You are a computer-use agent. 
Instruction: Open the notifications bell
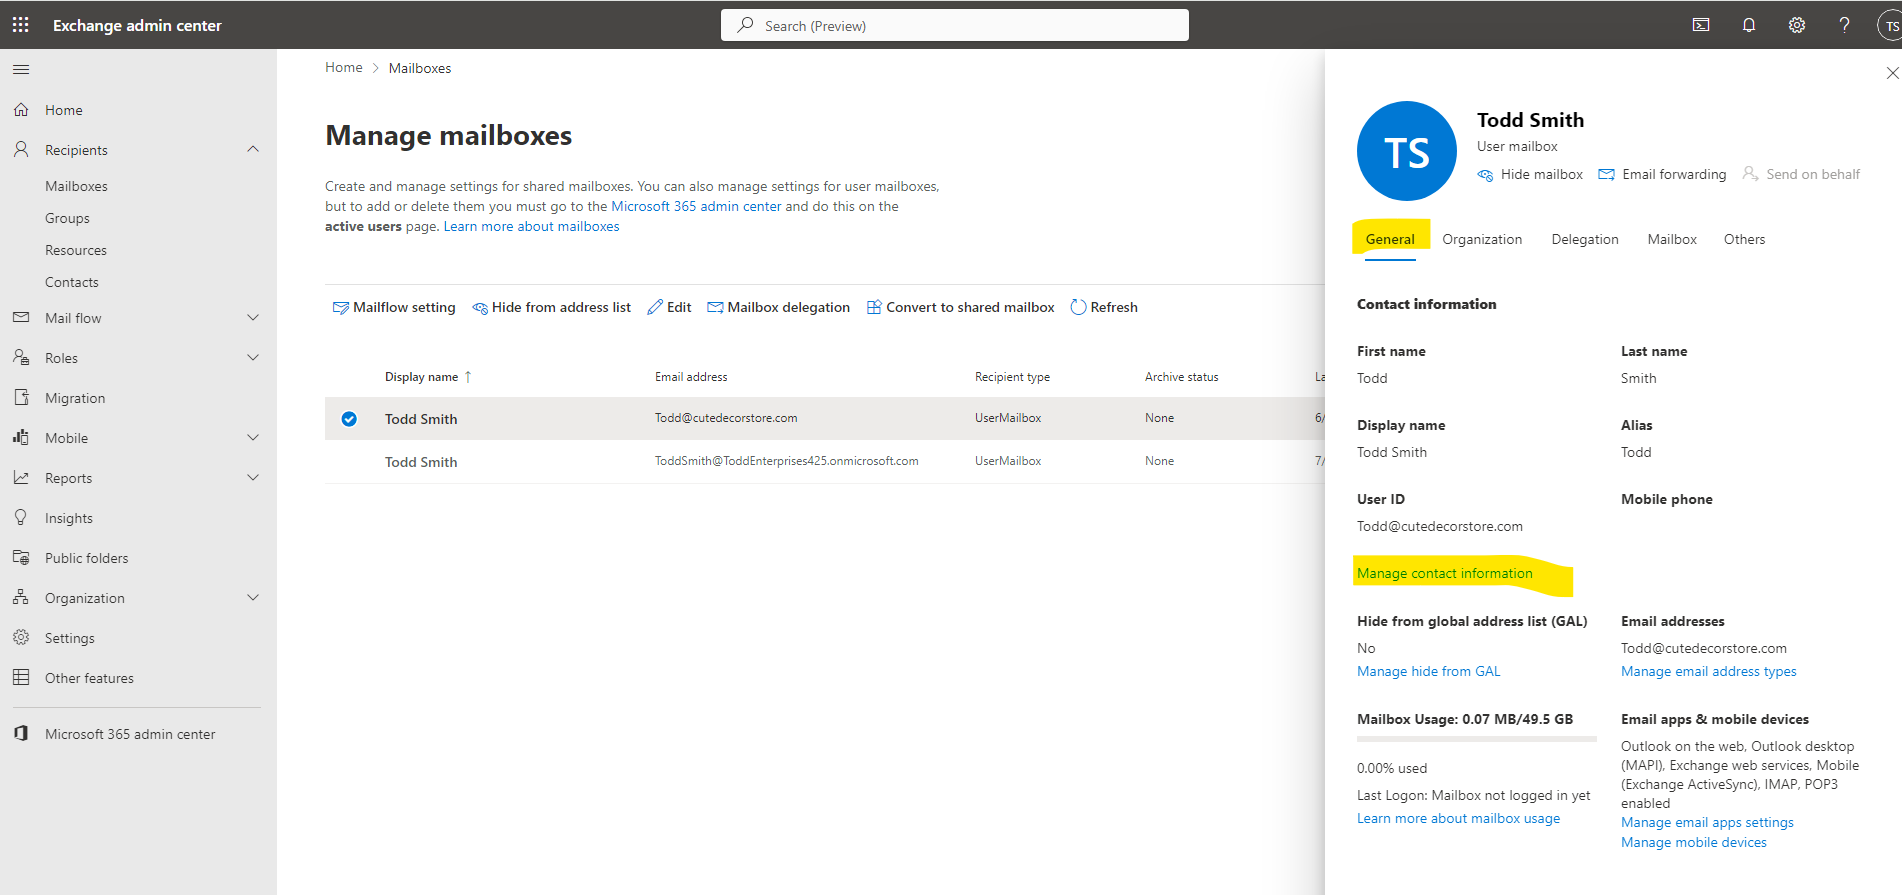(1748, 25)
